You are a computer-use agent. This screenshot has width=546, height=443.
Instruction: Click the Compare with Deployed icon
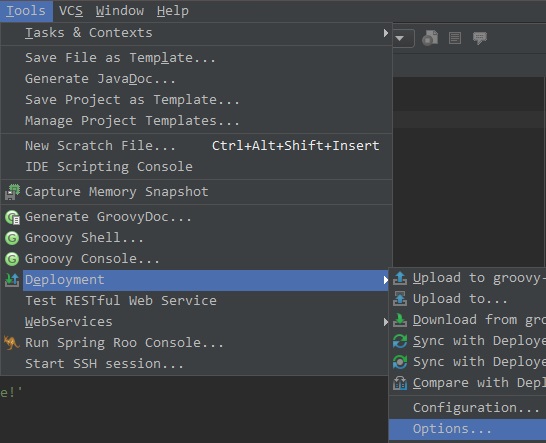pos(400,383)
